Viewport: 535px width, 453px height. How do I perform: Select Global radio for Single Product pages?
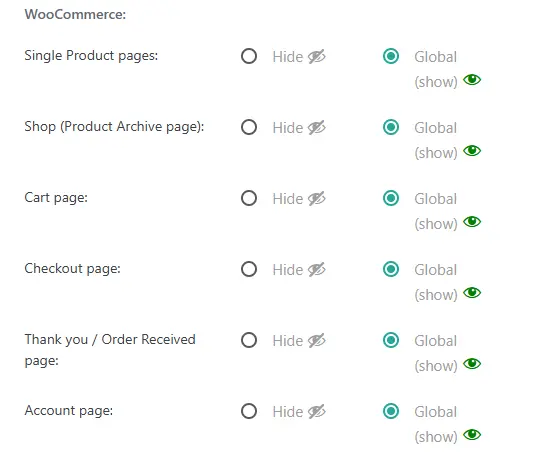(x=391, y=56)
